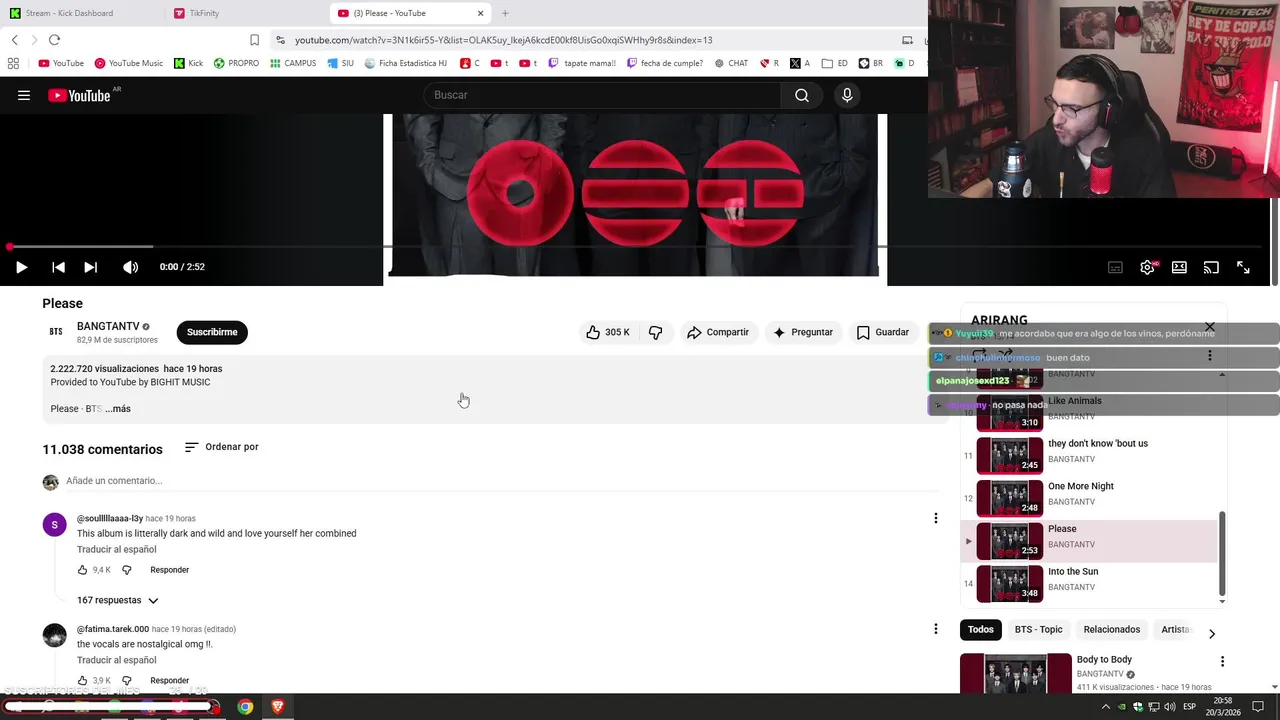
Task: Reply to soullllllaaaa-l3y comment
Action: coord(169,570)
